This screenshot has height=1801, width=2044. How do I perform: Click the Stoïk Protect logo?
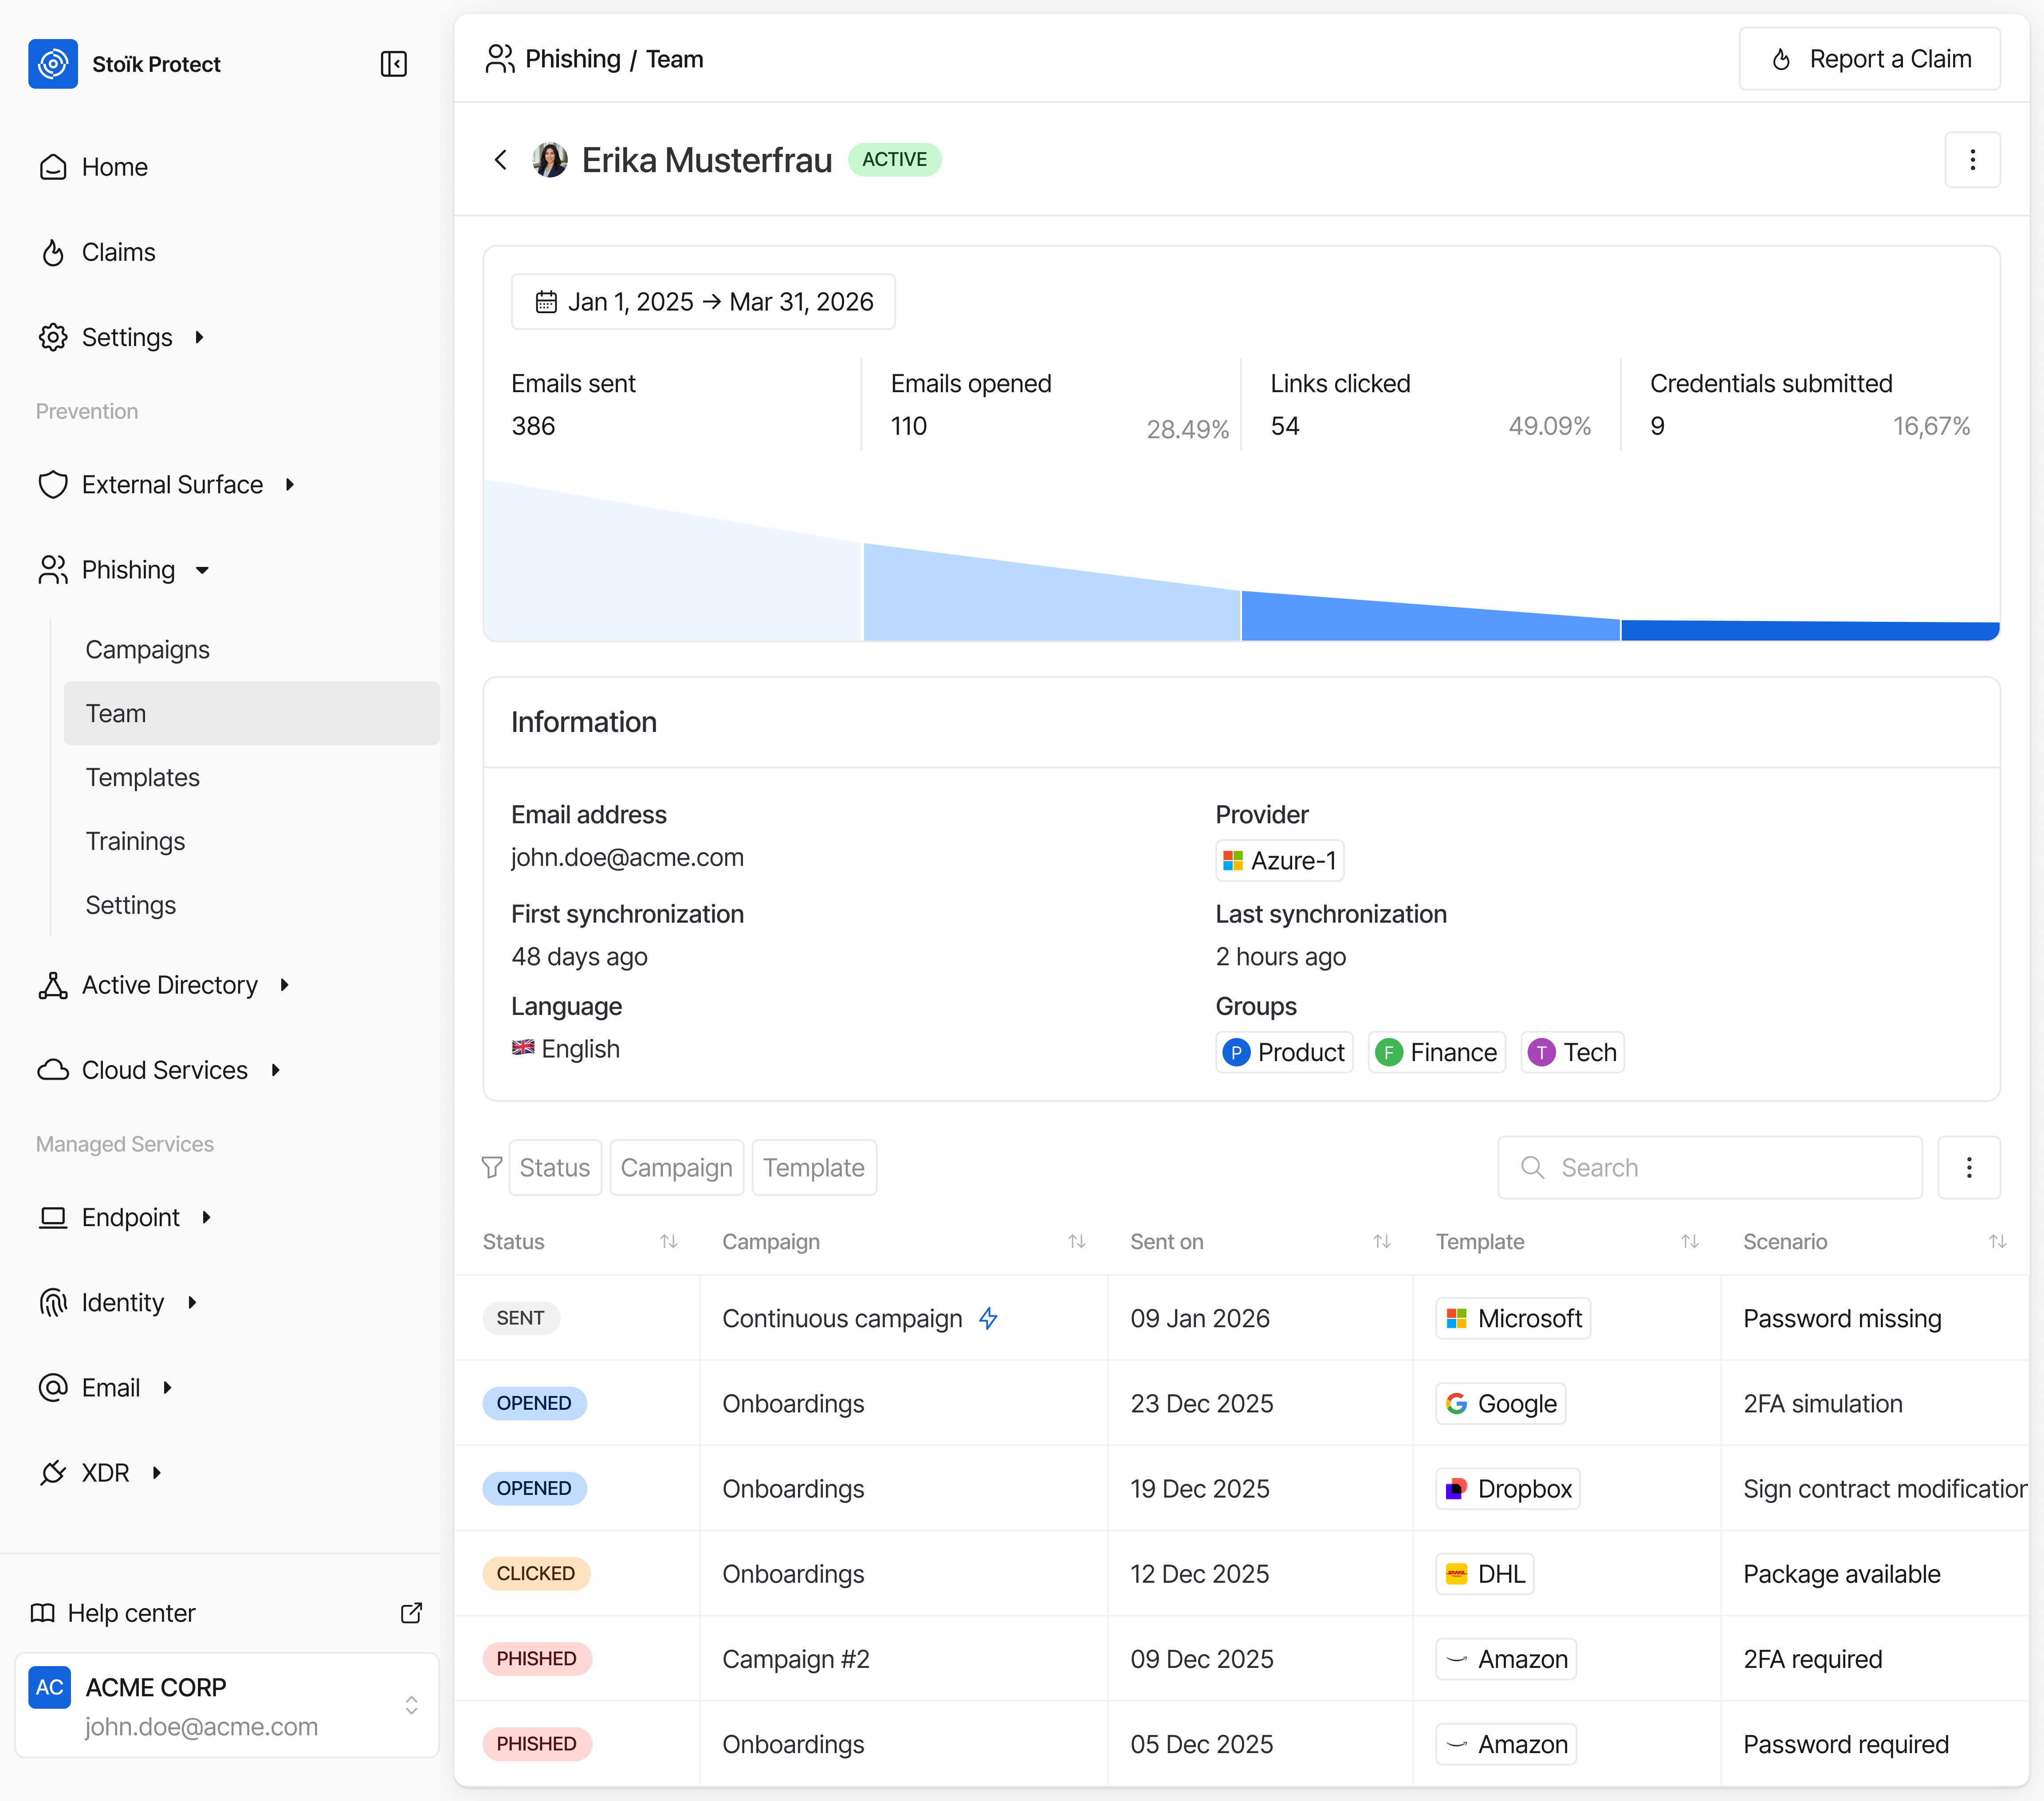pos(53,64)
